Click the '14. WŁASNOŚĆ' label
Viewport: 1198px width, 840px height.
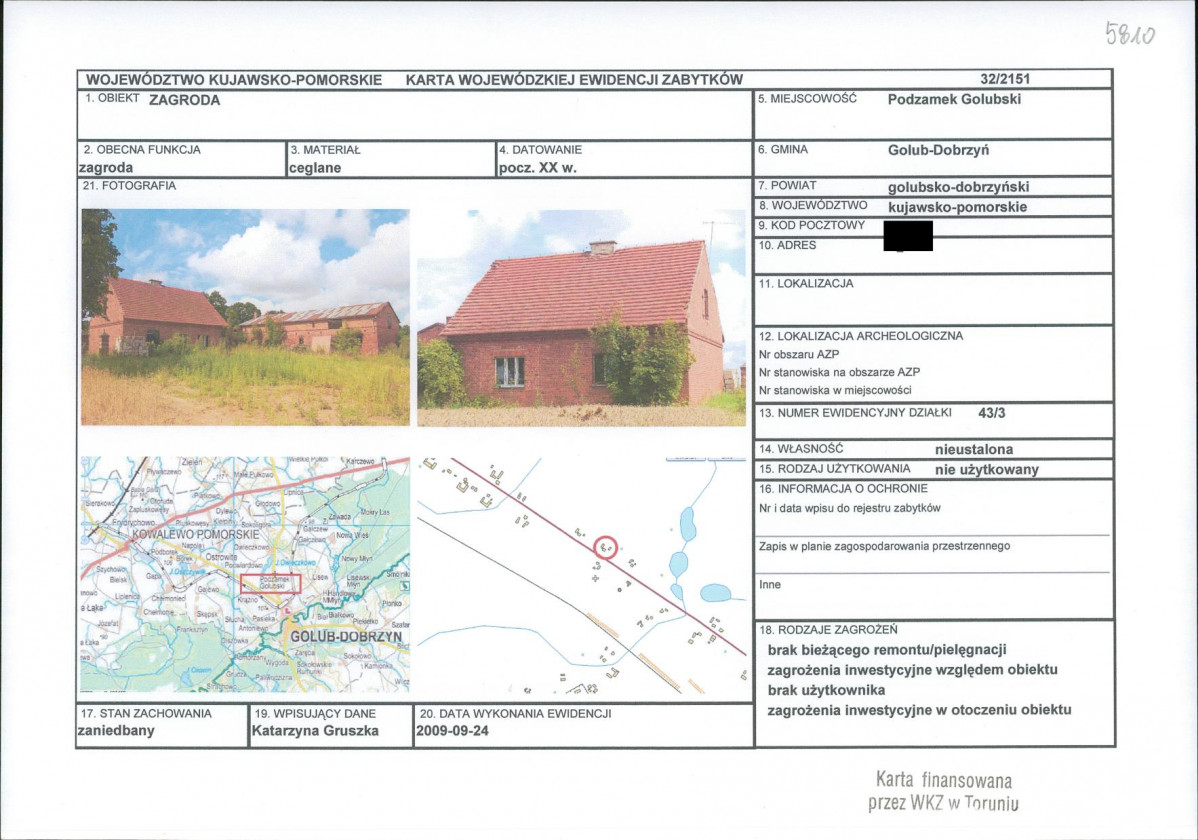click(x=801, y=449)
